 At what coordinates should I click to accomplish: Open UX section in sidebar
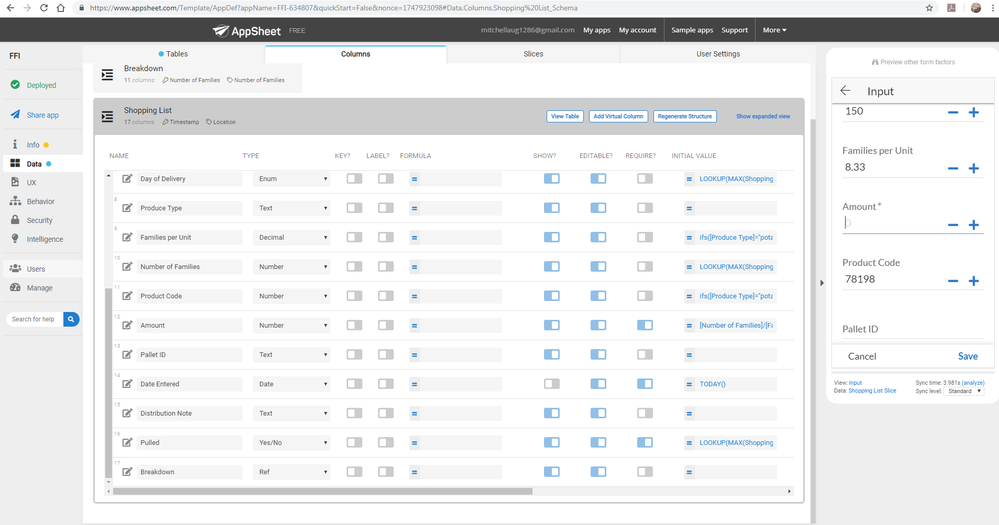[31, 182]
